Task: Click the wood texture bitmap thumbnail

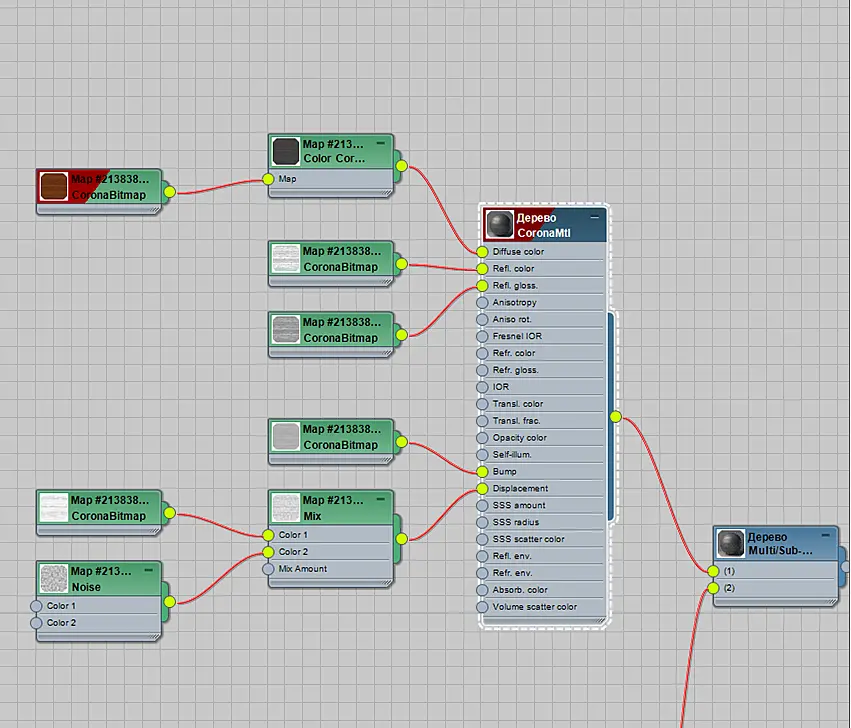Action: [x=54, y=187]
